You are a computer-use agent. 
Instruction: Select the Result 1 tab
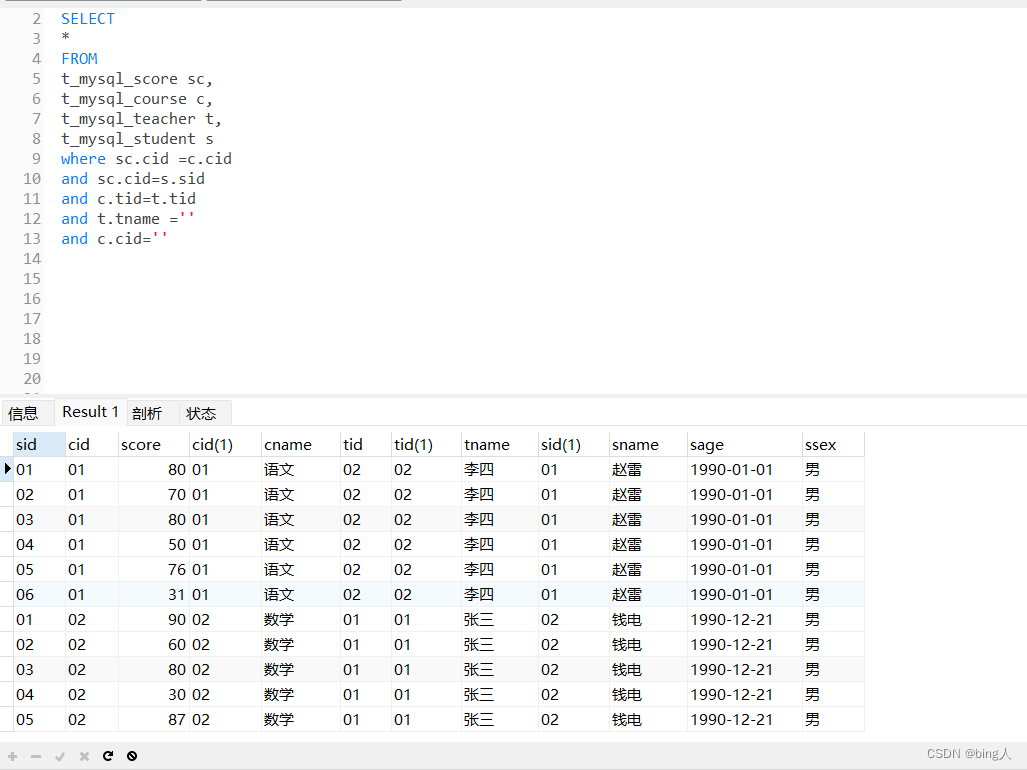90,411
